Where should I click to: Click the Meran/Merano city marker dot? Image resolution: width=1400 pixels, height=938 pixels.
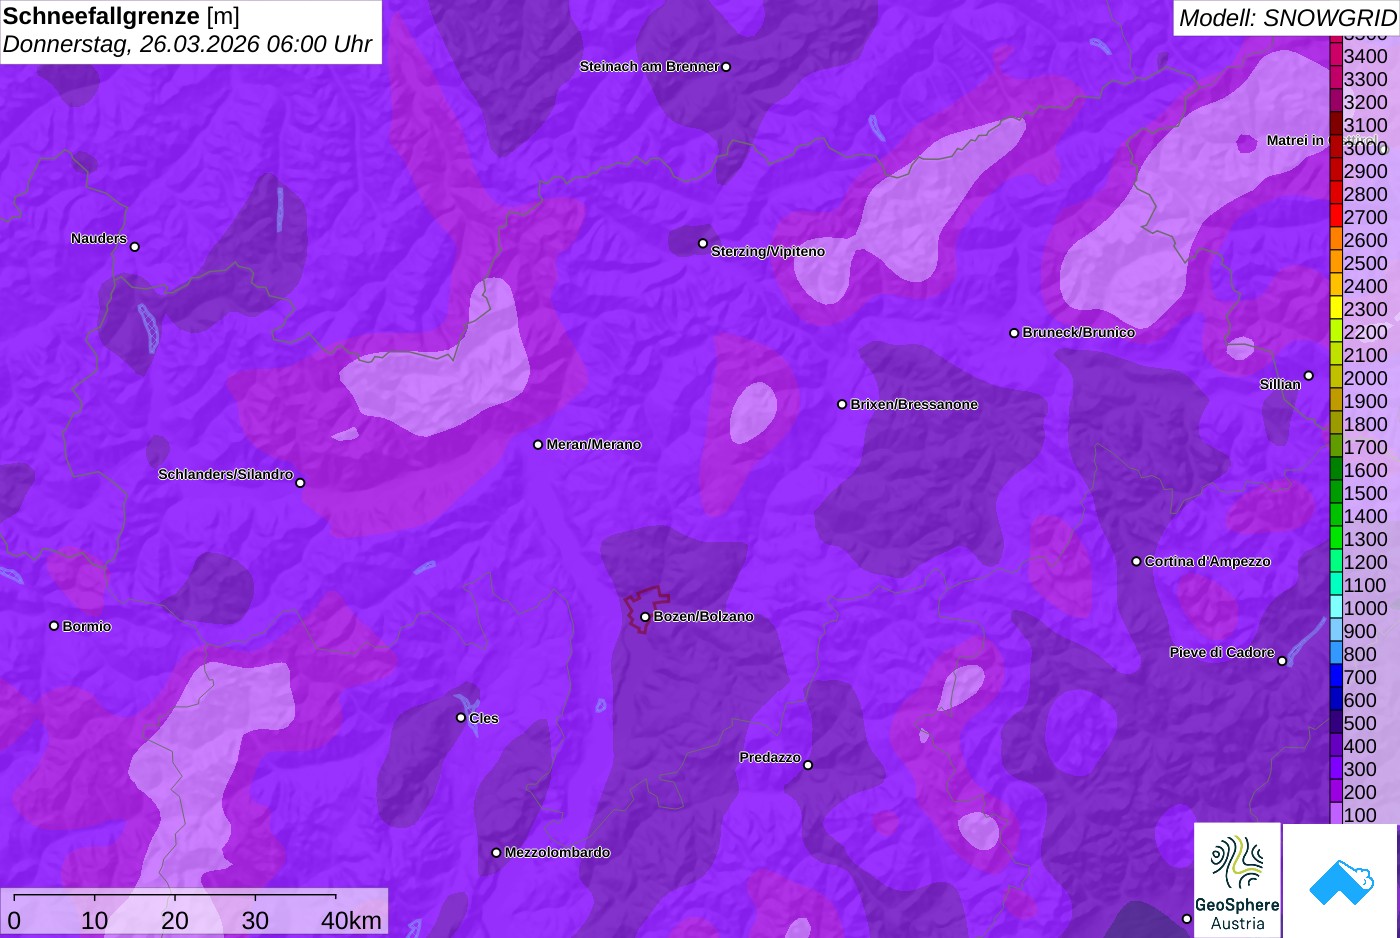pyautogui.click(x=538, y=445)
